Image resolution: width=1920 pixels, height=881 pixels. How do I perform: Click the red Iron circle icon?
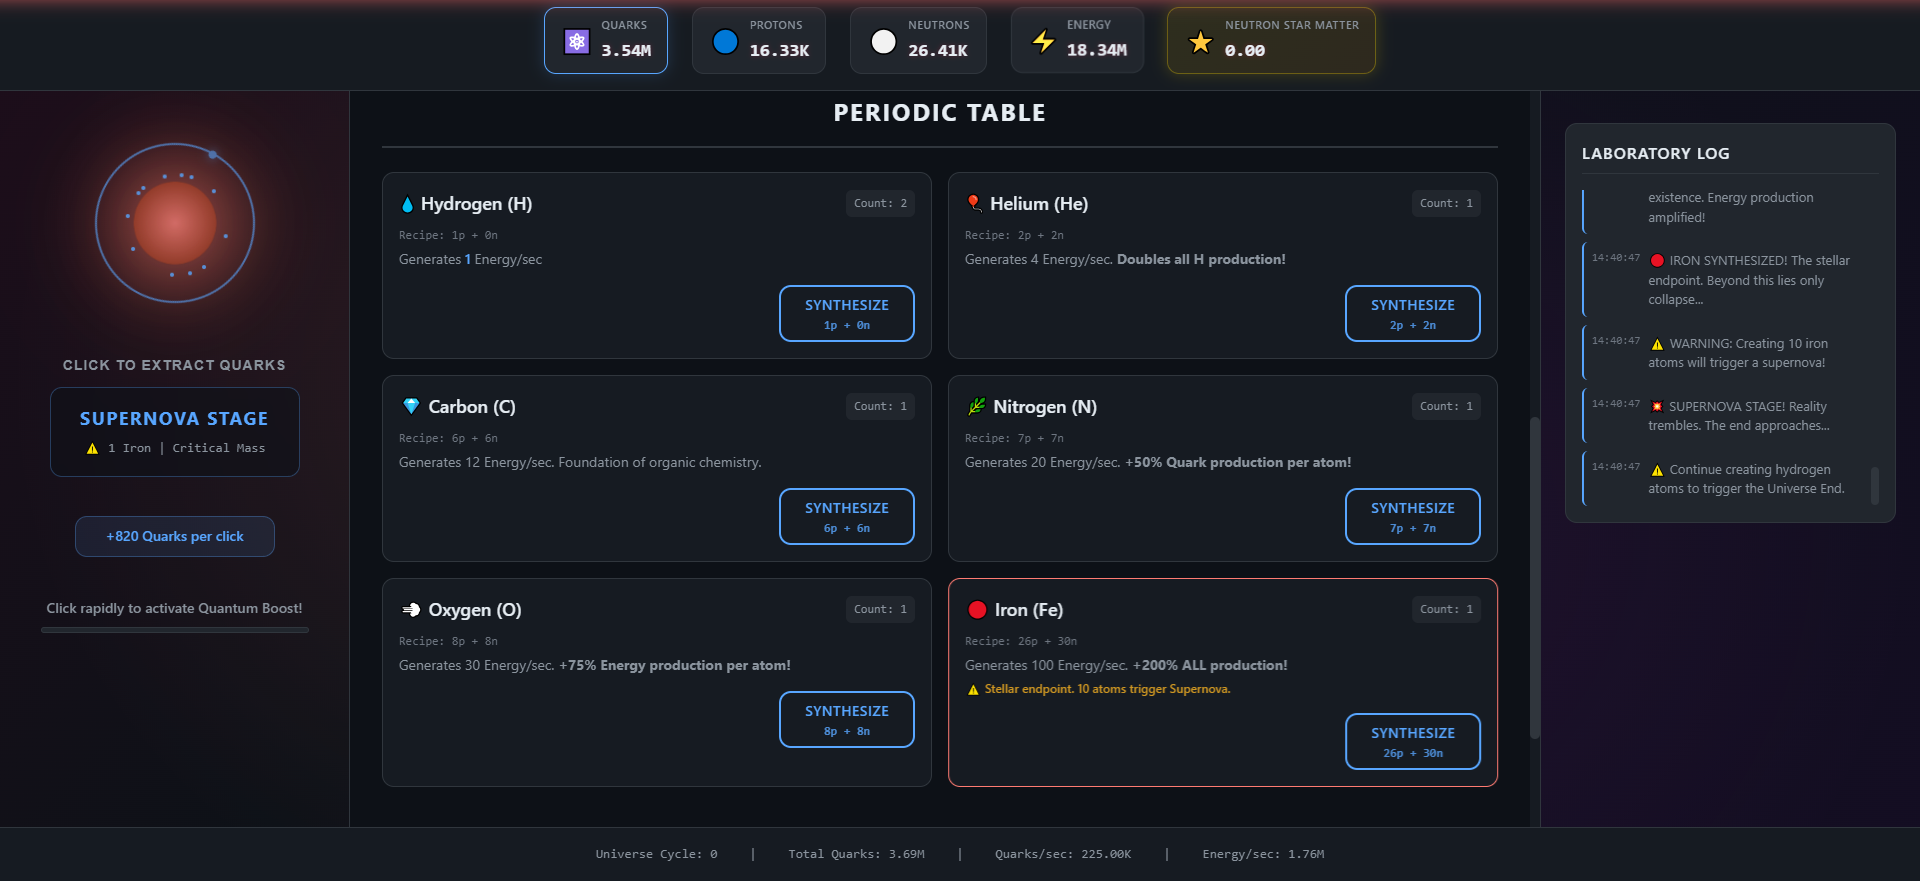pyautogui.click(x=977, y=610)
